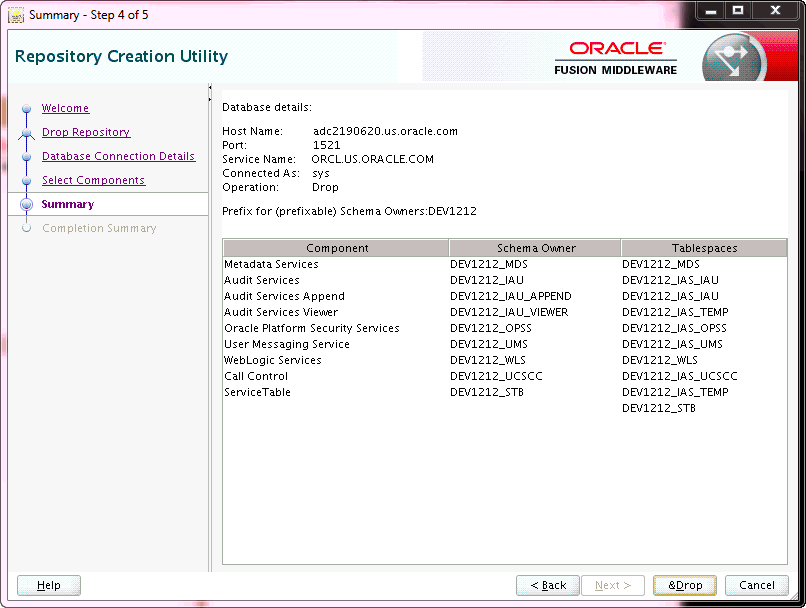Viewport: 806px width, 608px height.
Task: Click the Help button
Action: coord(49,585)
